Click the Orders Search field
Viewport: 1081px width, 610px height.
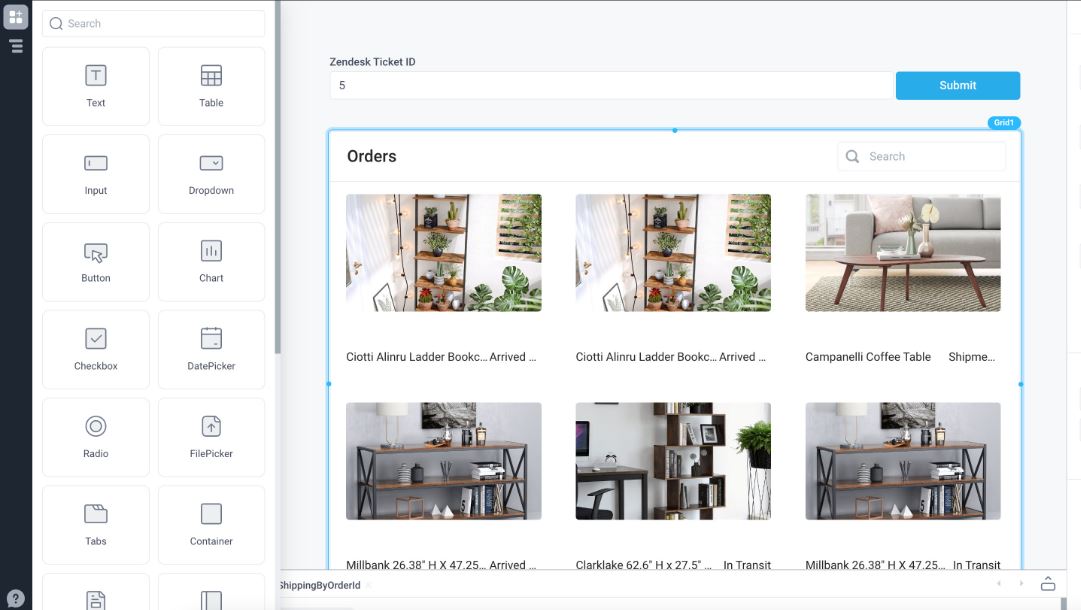pos(922,156)
